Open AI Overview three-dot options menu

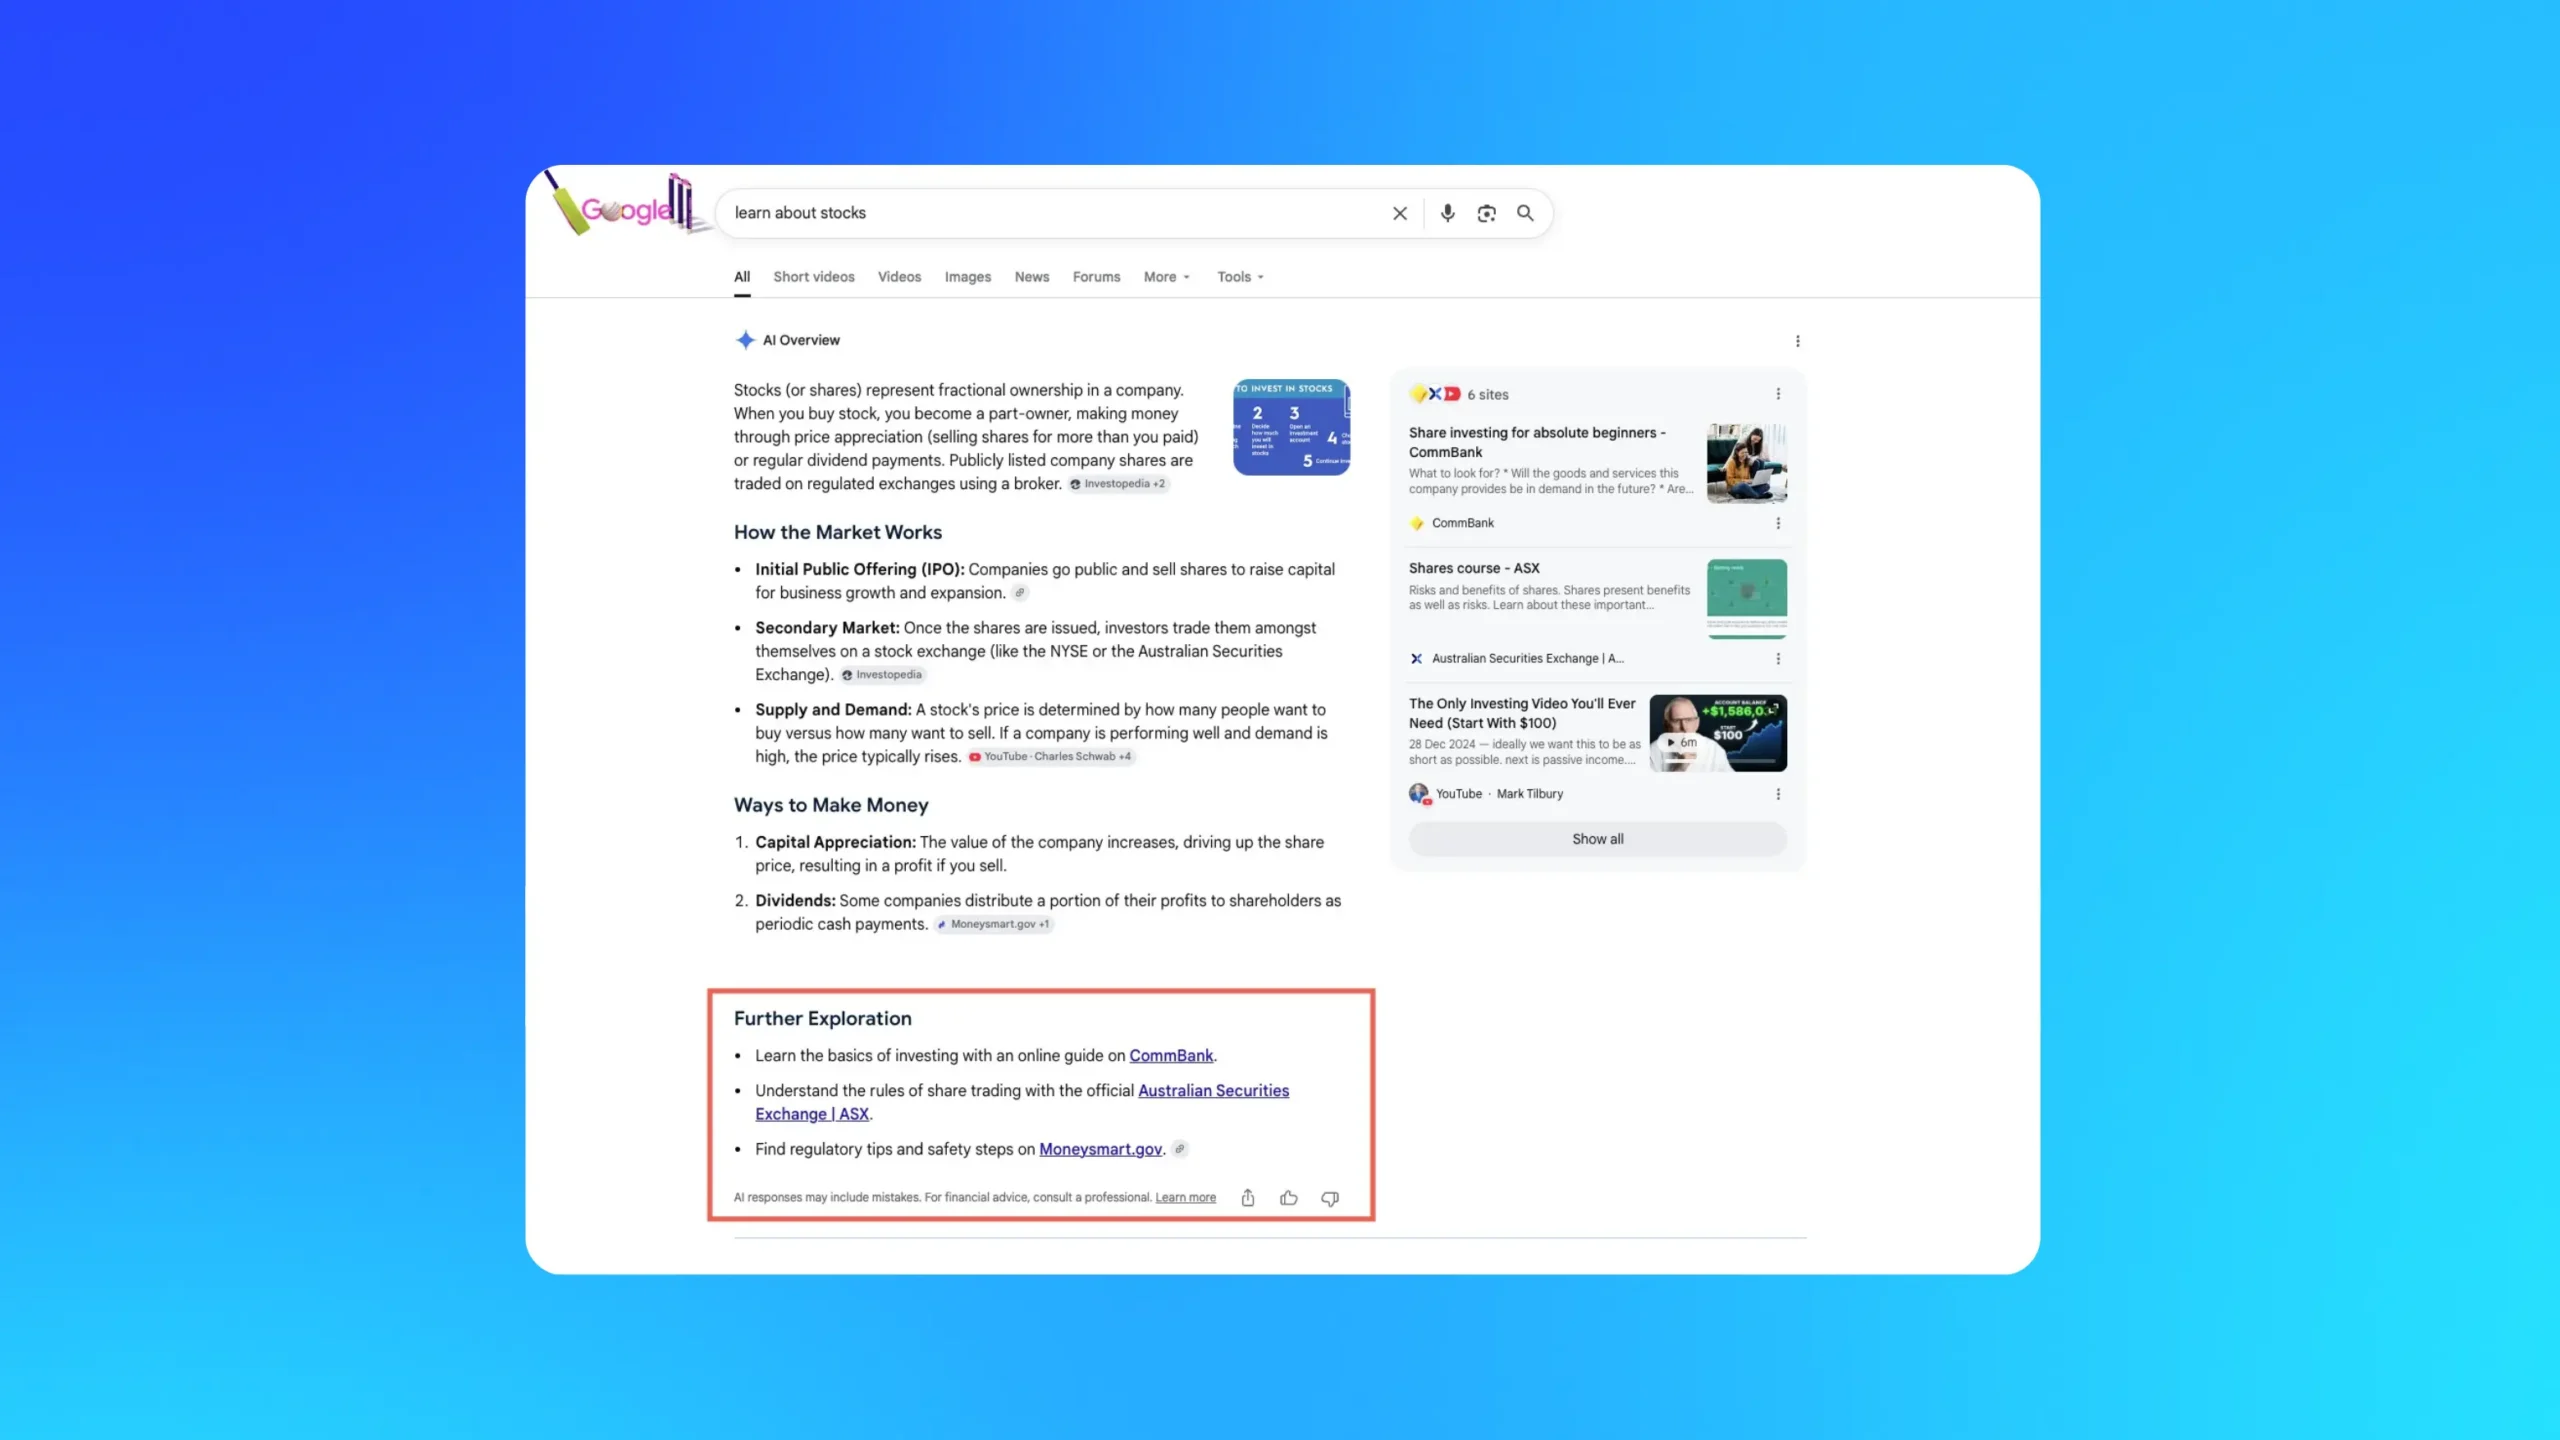[1797, 341]
